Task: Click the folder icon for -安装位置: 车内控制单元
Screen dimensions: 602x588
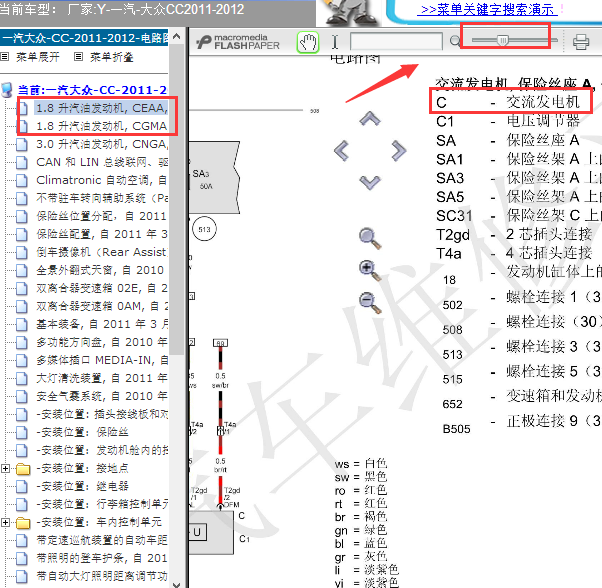Action: 23,523
